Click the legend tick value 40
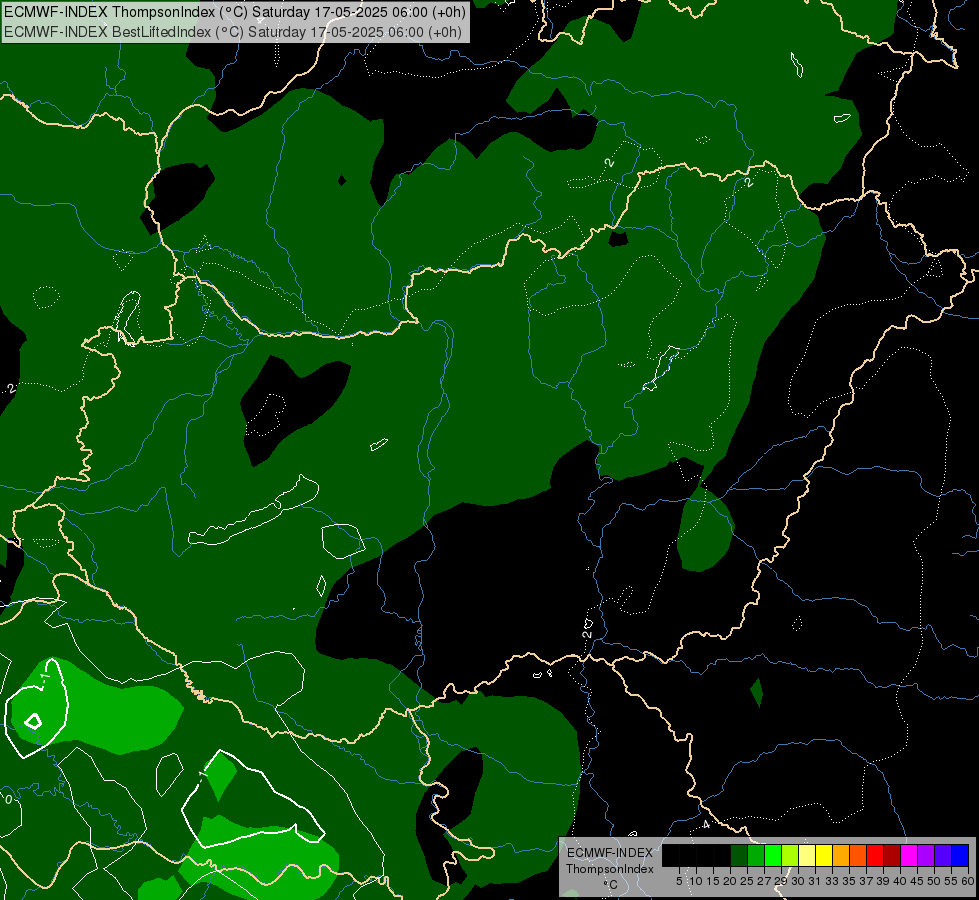Screen dimensions: 979x900 pyautogui.click(x=900, y=881)
